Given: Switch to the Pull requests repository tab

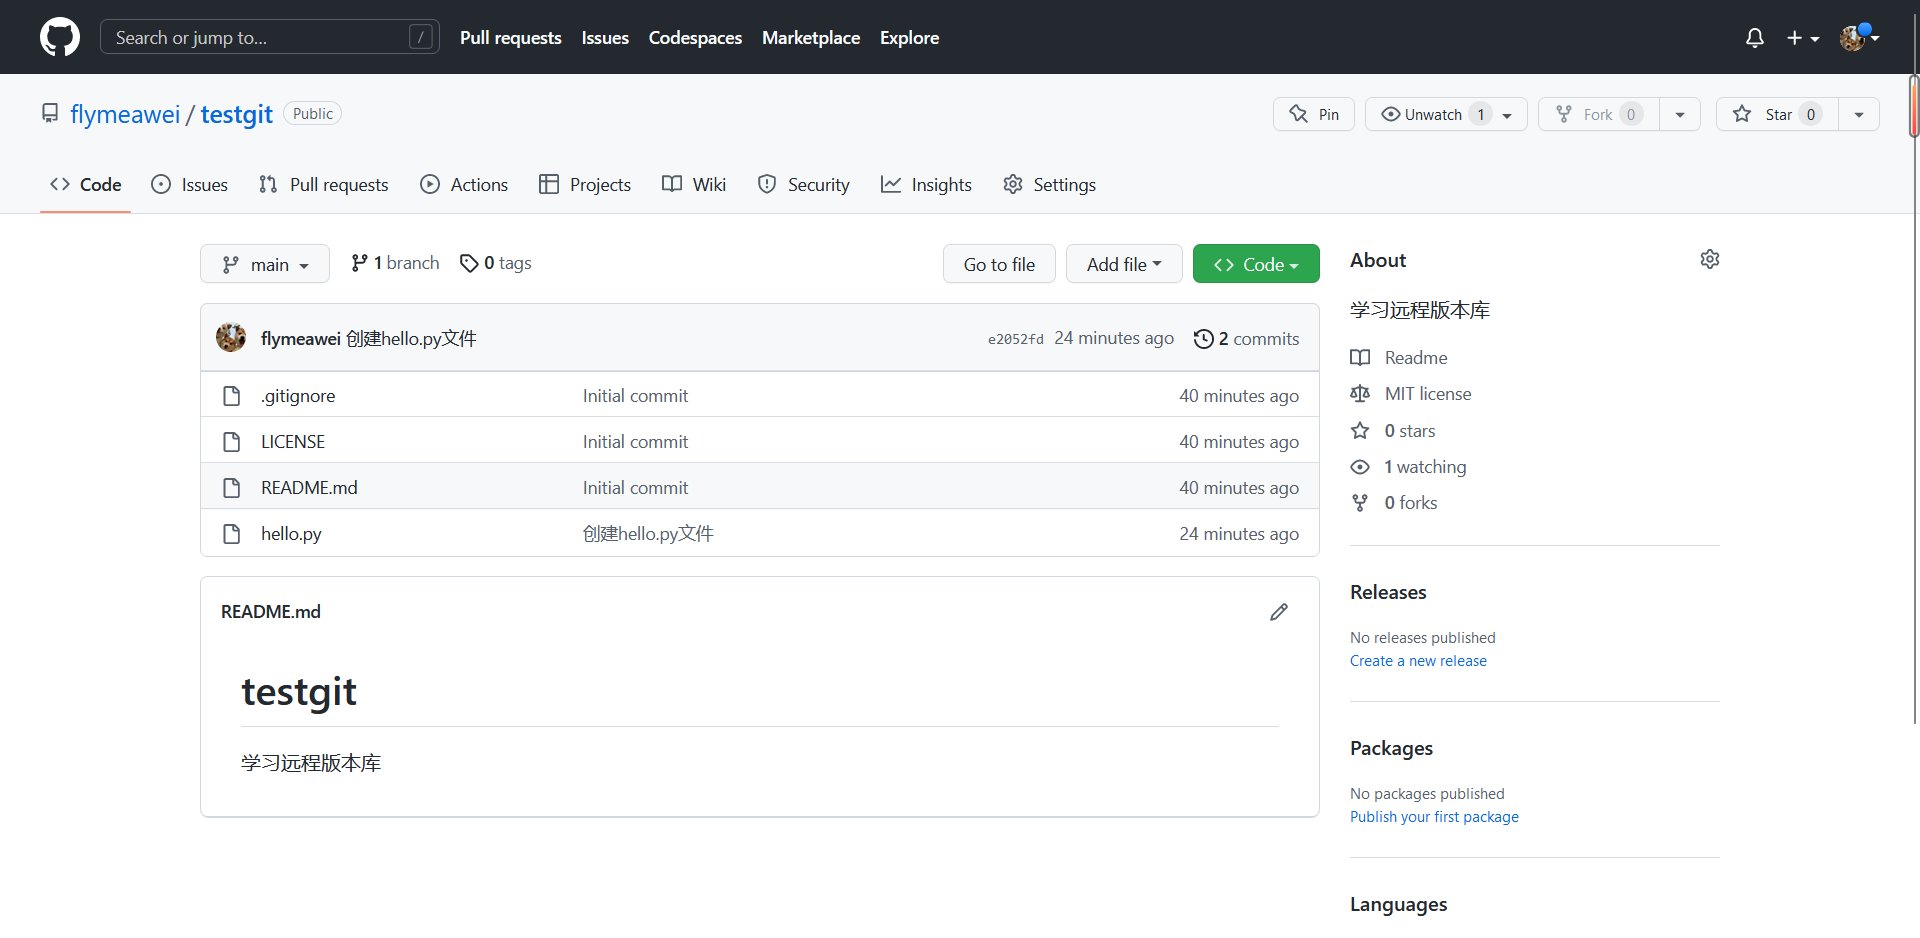Looking at the screenshot, I should pyautogui.click(x=323, y=184).
